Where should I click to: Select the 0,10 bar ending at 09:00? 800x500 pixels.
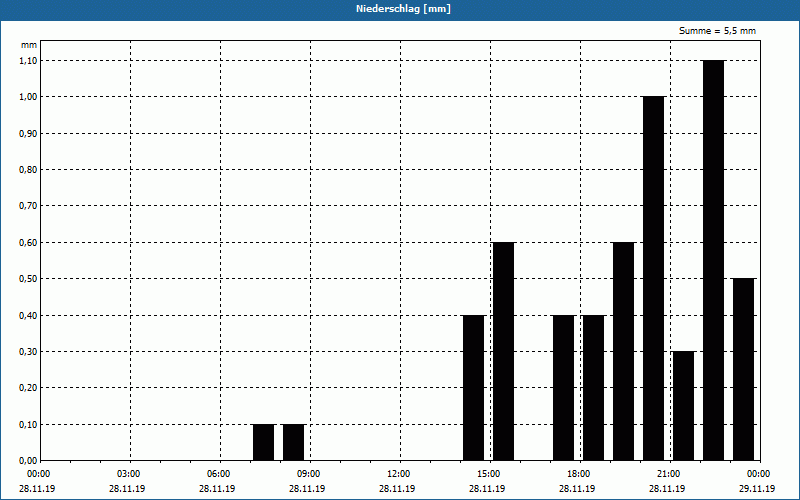click(293, 442)
